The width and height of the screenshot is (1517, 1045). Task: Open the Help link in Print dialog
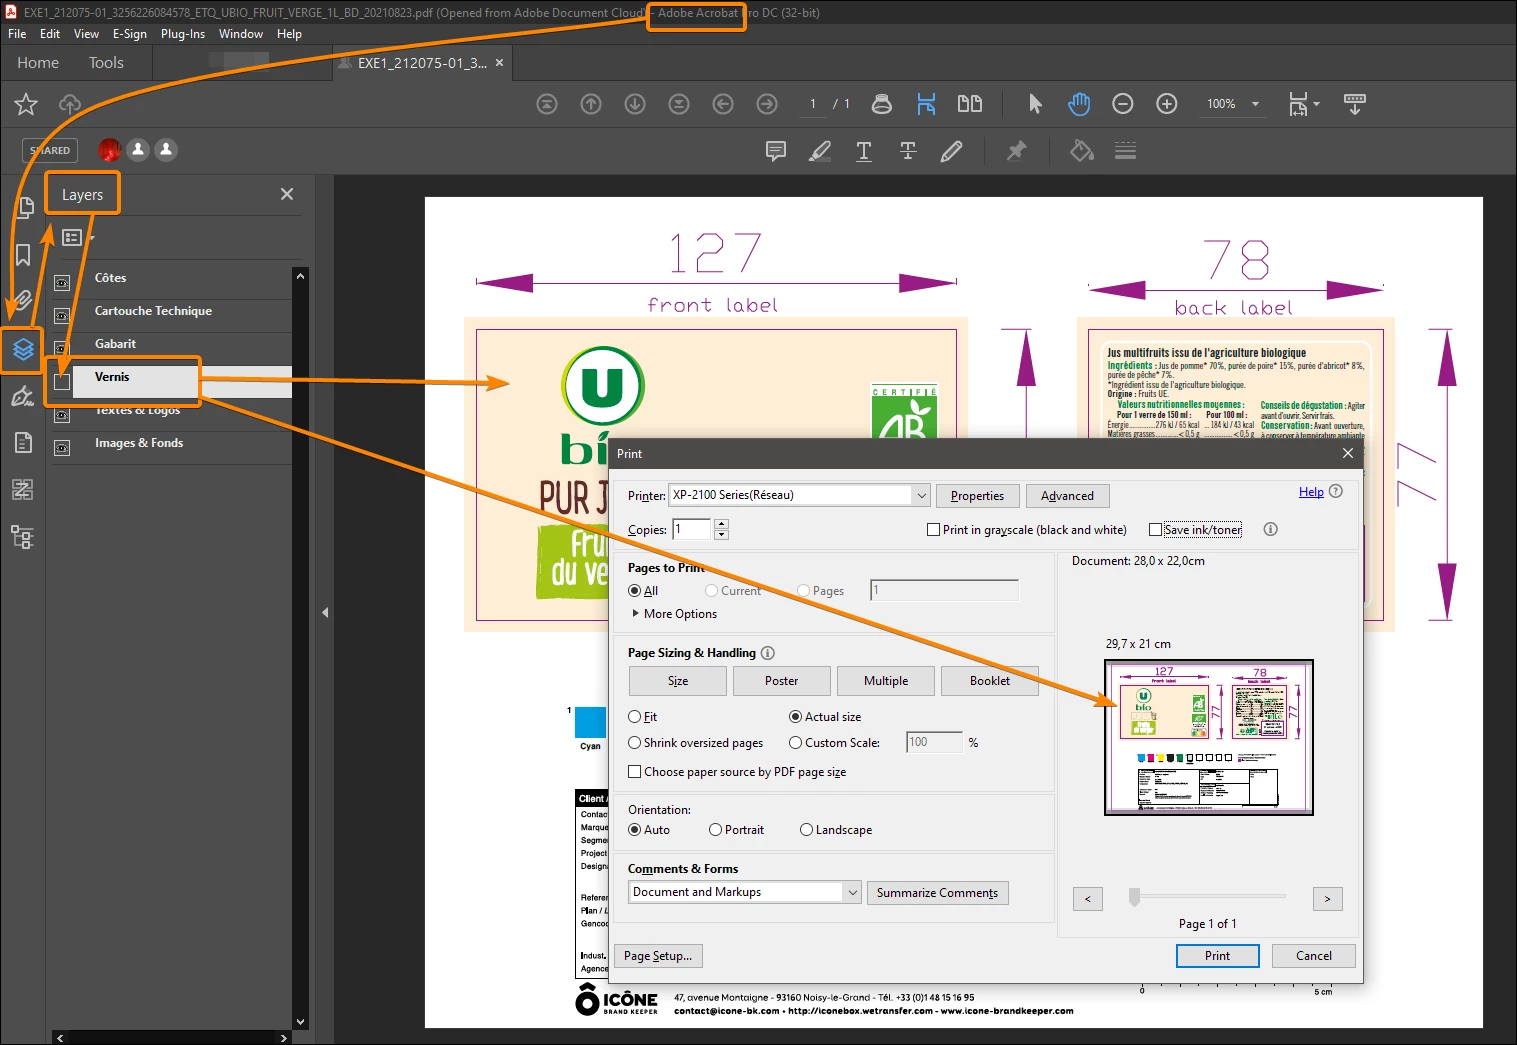tap(1311, 492)
